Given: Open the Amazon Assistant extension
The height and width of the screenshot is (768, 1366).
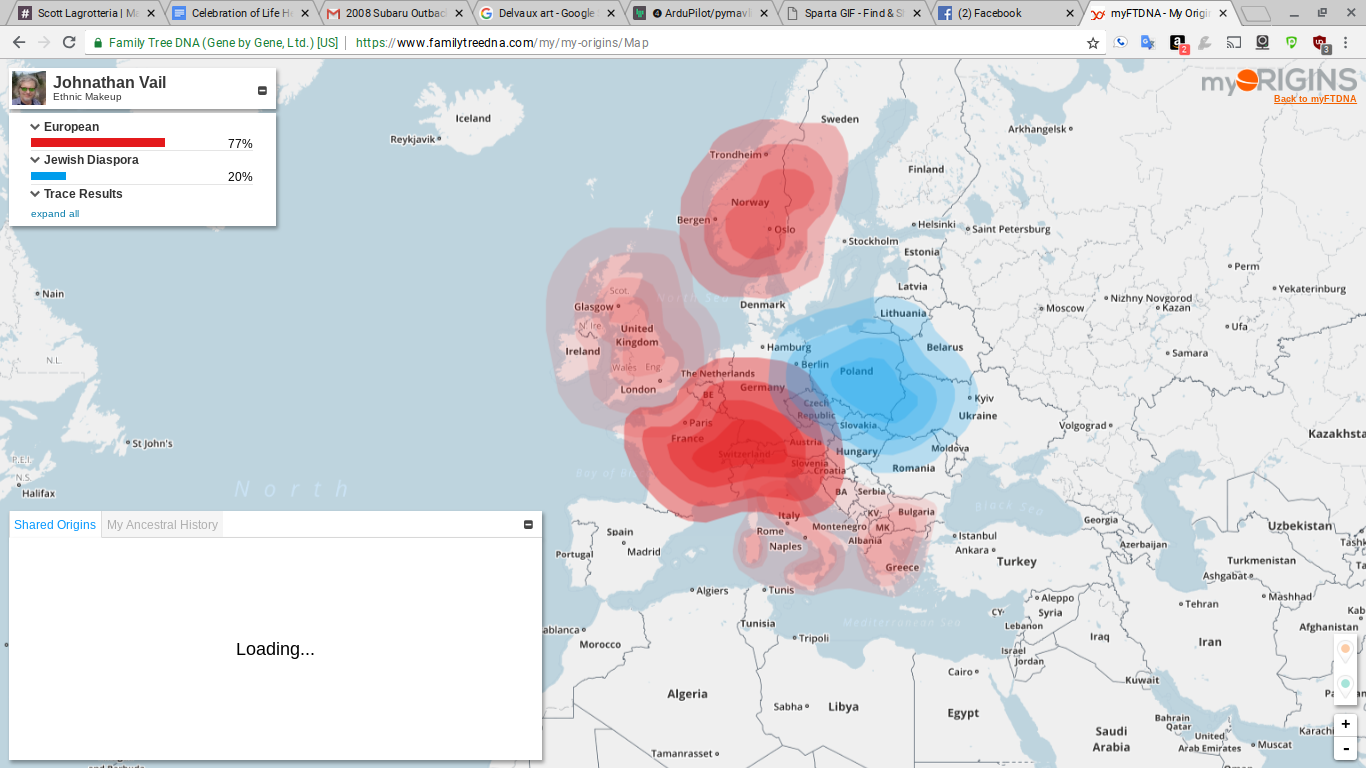Looking at the screenshot, I should point(1178,43).
